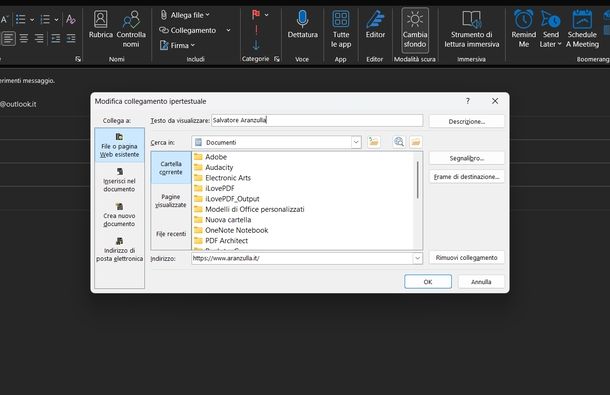
Task: Click Annulla to cancel
Action: tap(481, 282)
